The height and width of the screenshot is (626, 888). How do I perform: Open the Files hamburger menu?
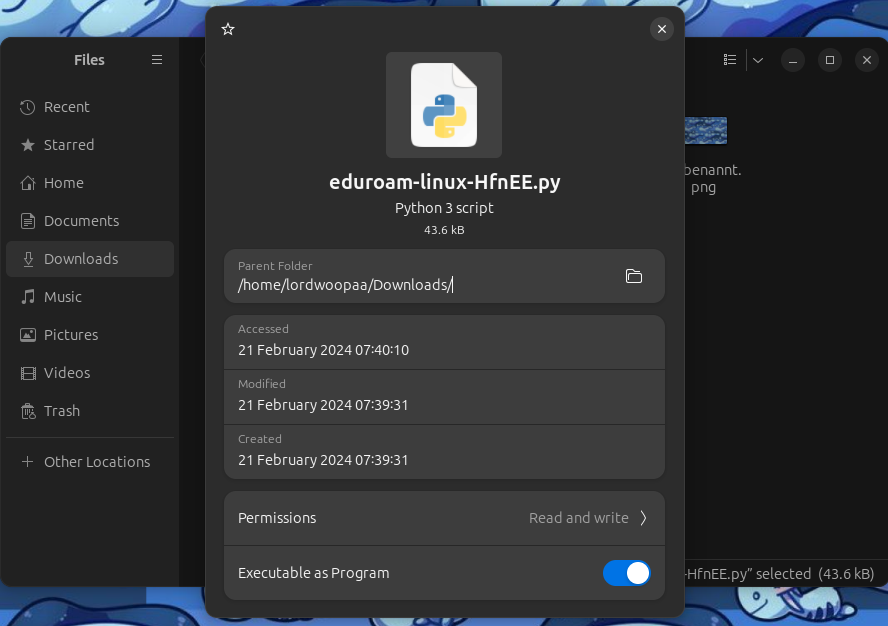(157, 59)
